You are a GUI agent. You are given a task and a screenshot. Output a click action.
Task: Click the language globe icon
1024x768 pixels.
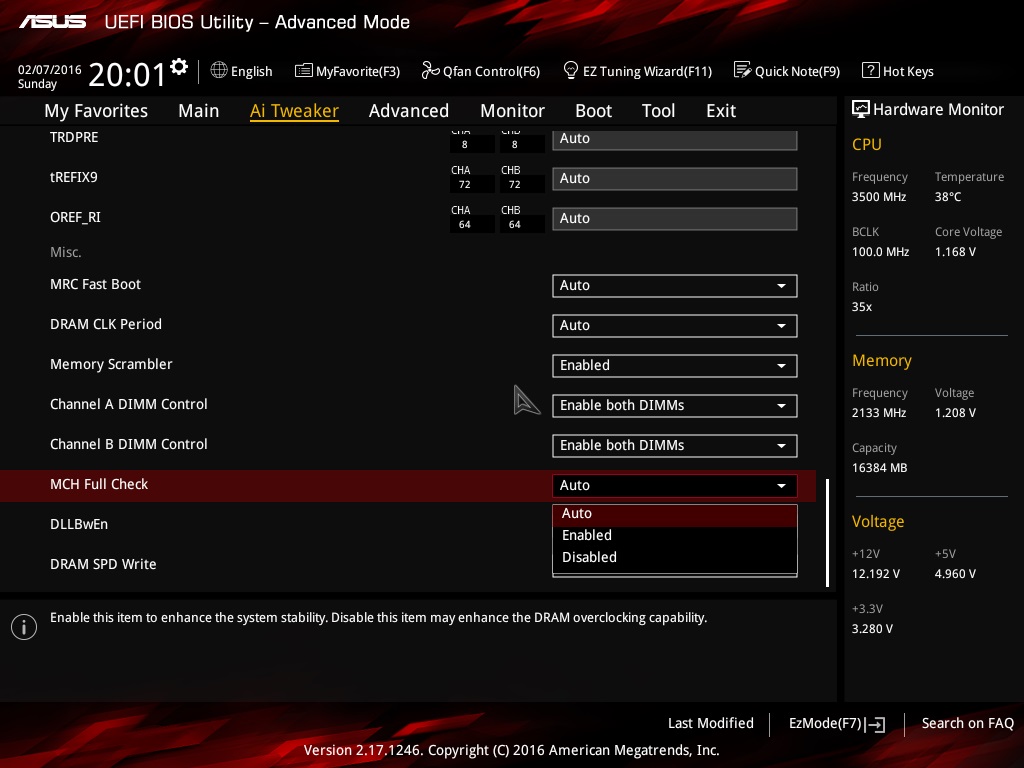click(x=219, y=70)
